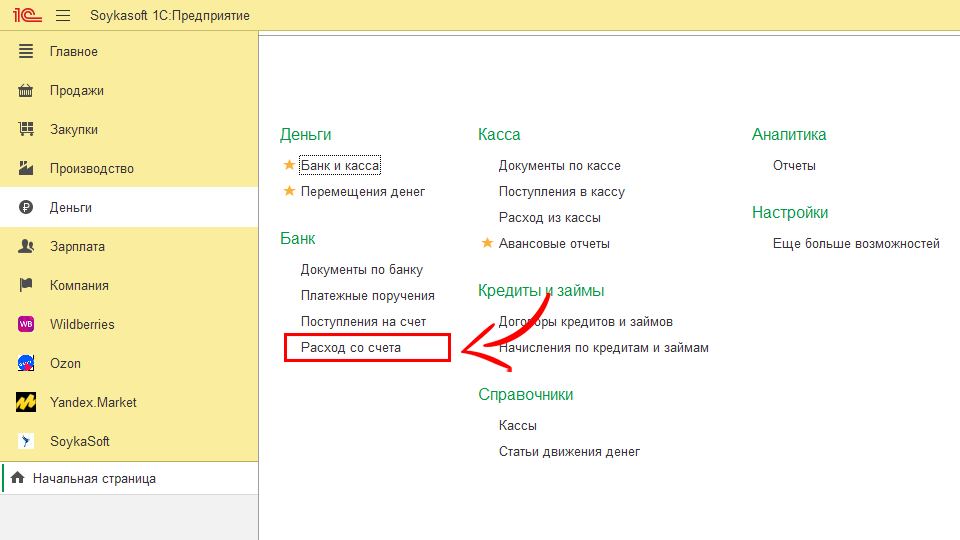Open Расход со счета
The image size is (960, 540).
pyautogui.click(x=351, y=348)
